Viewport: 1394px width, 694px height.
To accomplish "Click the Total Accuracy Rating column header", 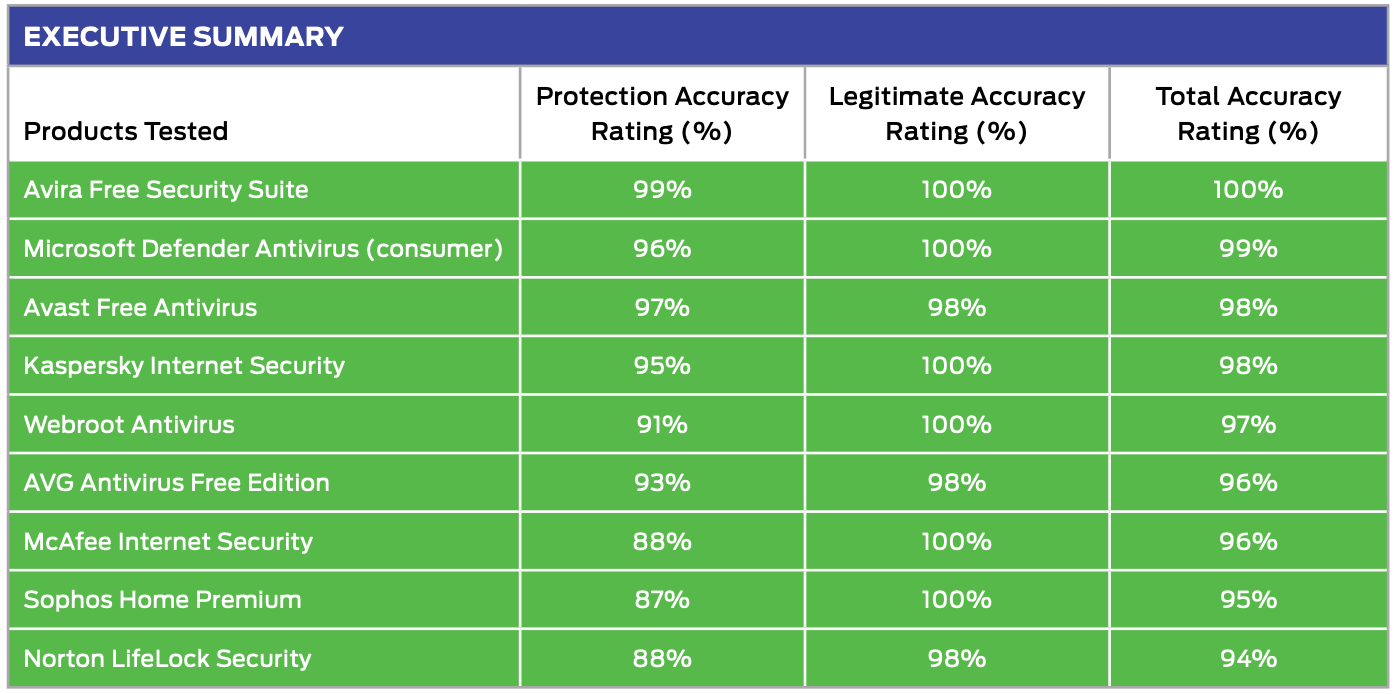I will coord(1248,114).
